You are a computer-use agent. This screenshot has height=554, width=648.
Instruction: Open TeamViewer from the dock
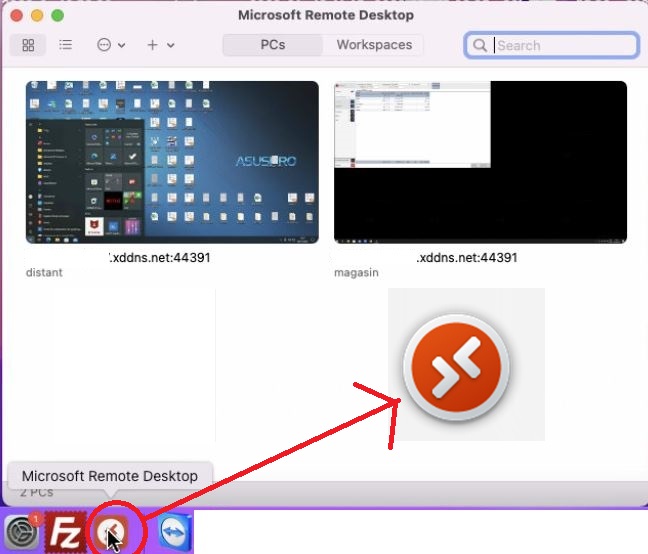click(174, 532)
